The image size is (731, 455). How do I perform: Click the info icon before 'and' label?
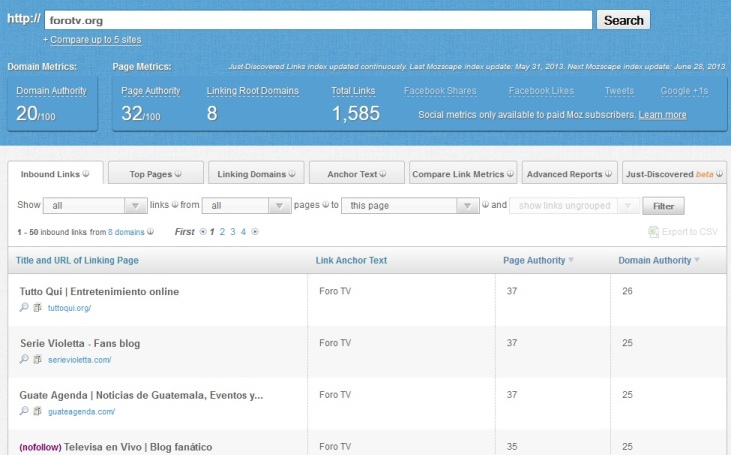[485, 204]
